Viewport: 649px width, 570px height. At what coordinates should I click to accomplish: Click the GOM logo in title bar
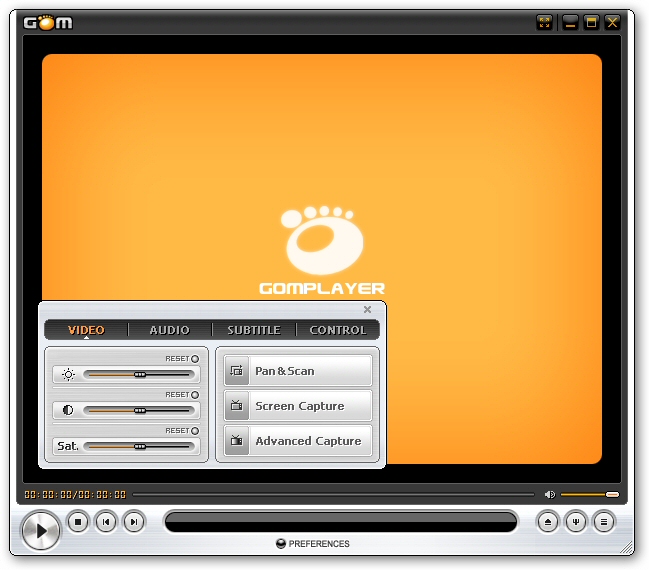pos(48,22)
